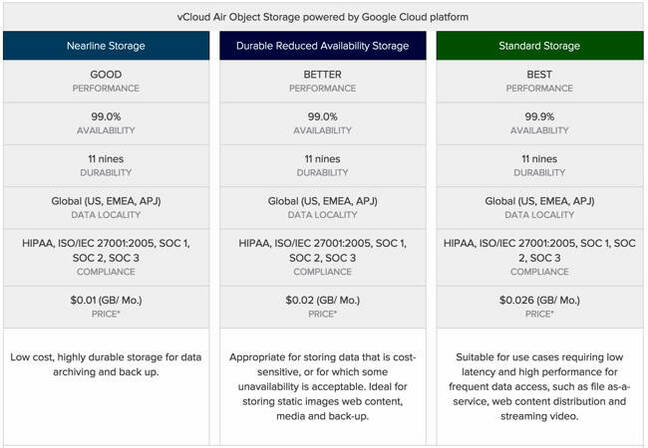Click Standard Storage's 11 nines durability
The image size is (648, 448).
click(539, 159)
